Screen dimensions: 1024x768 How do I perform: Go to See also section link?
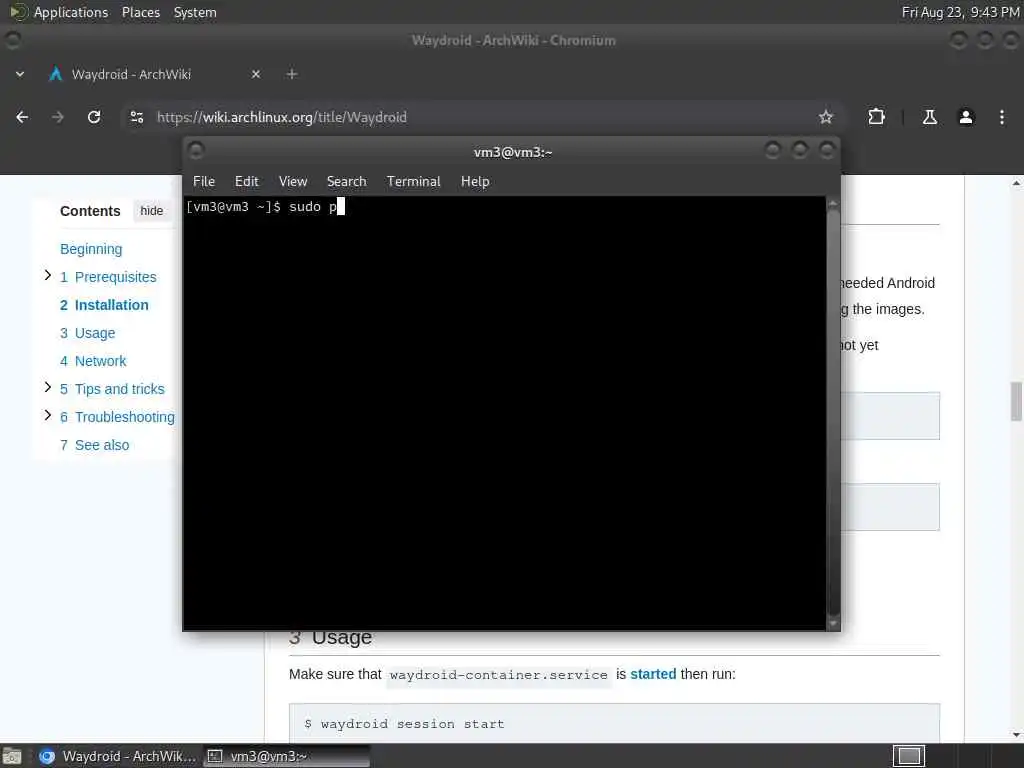95,445
